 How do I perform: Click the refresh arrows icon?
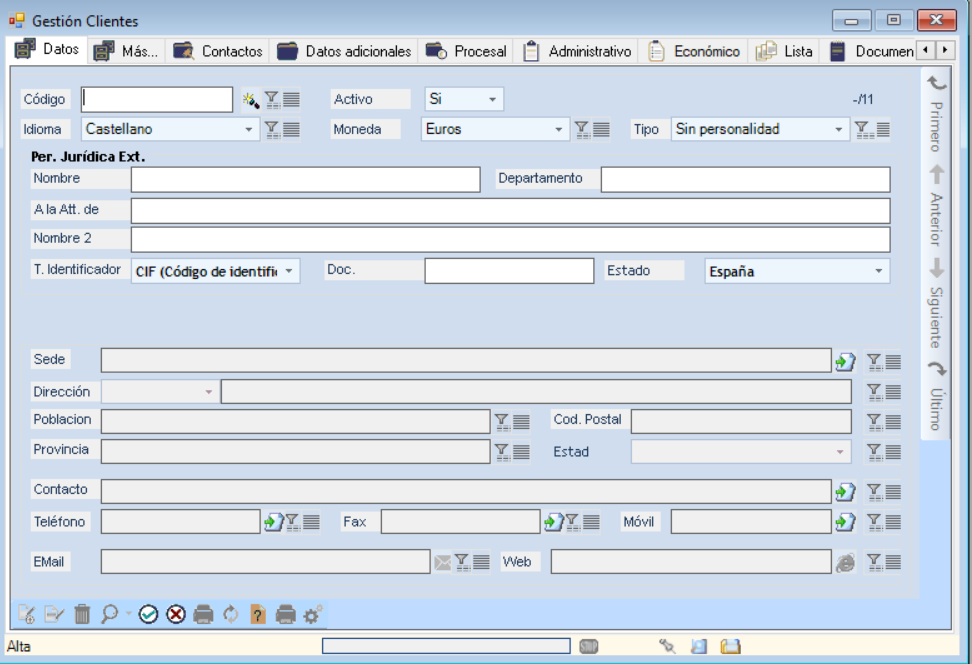231,614
